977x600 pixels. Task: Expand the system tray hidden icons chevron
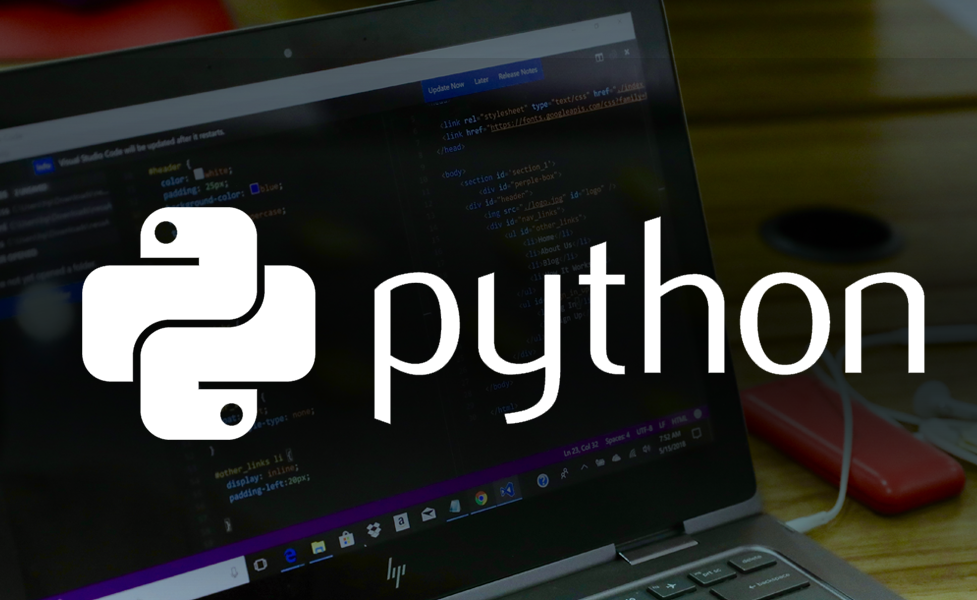pyautogui.click(x=584, y=466)
